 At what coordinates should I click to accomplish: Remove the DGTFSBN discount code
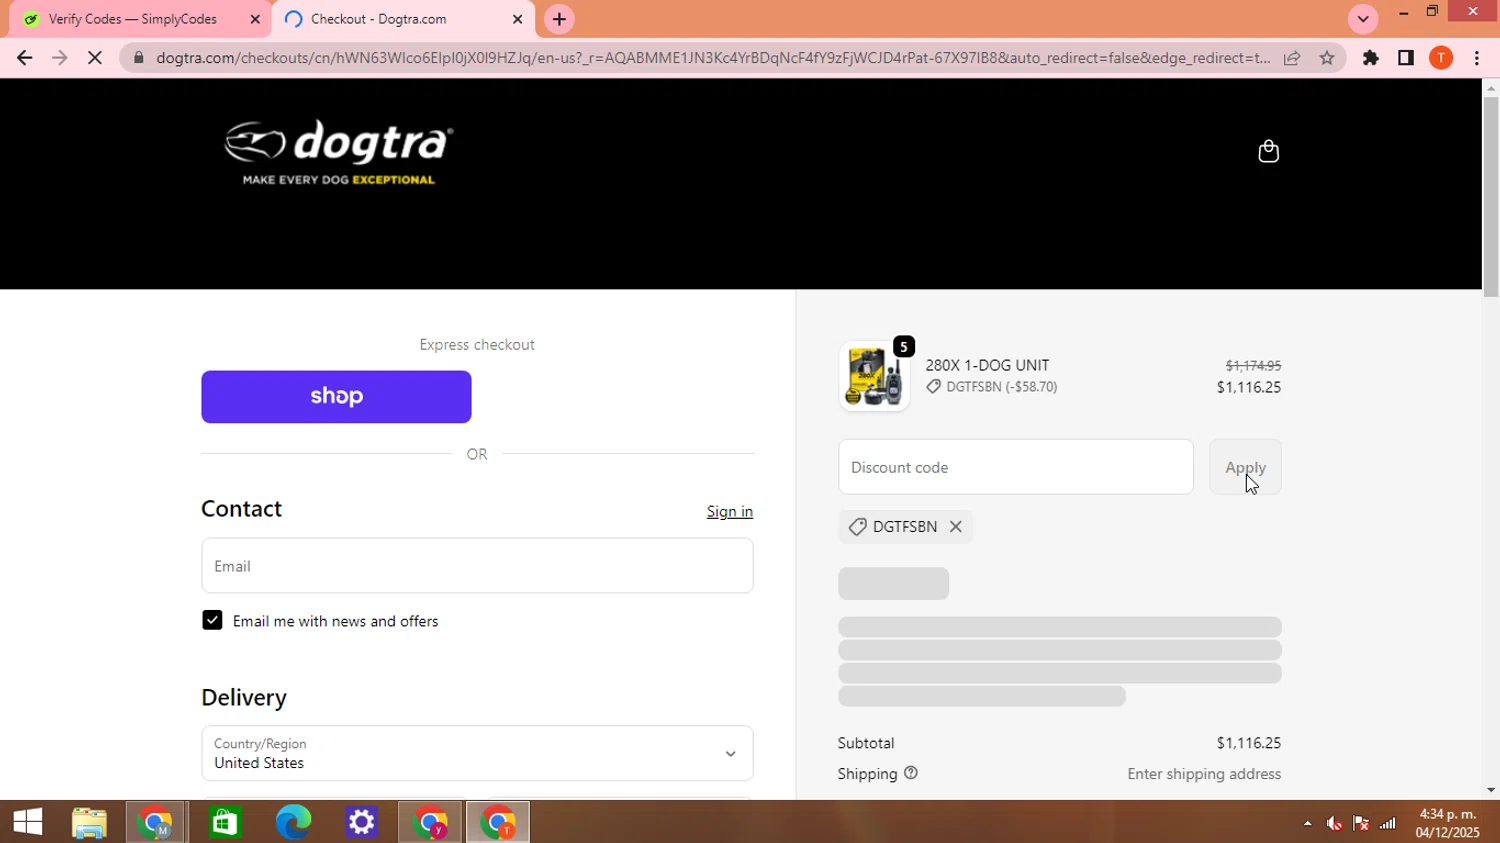[956, 527]
